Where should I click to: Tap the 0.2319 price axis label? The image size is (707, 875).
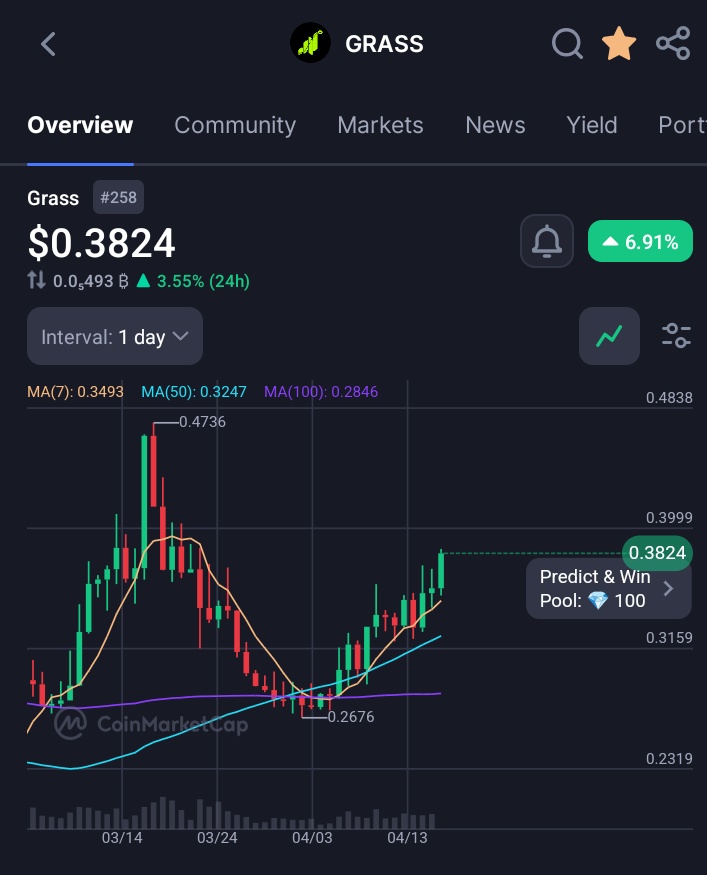click(669, 759)
